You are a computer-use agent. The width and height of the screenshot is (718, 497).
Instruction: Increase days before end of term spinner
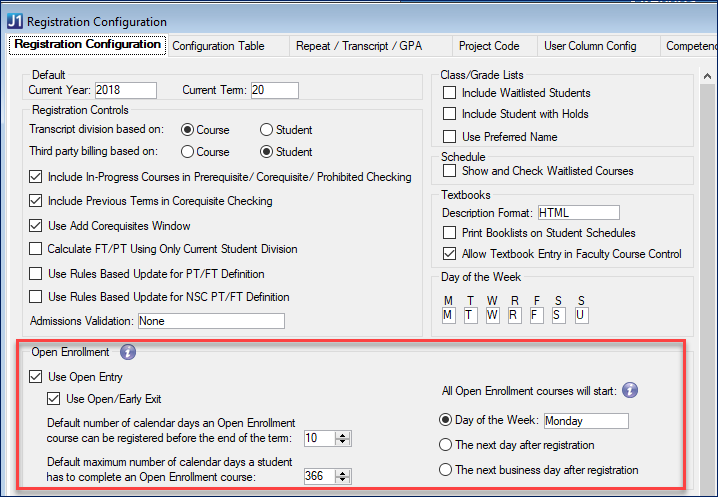[343, 434]
